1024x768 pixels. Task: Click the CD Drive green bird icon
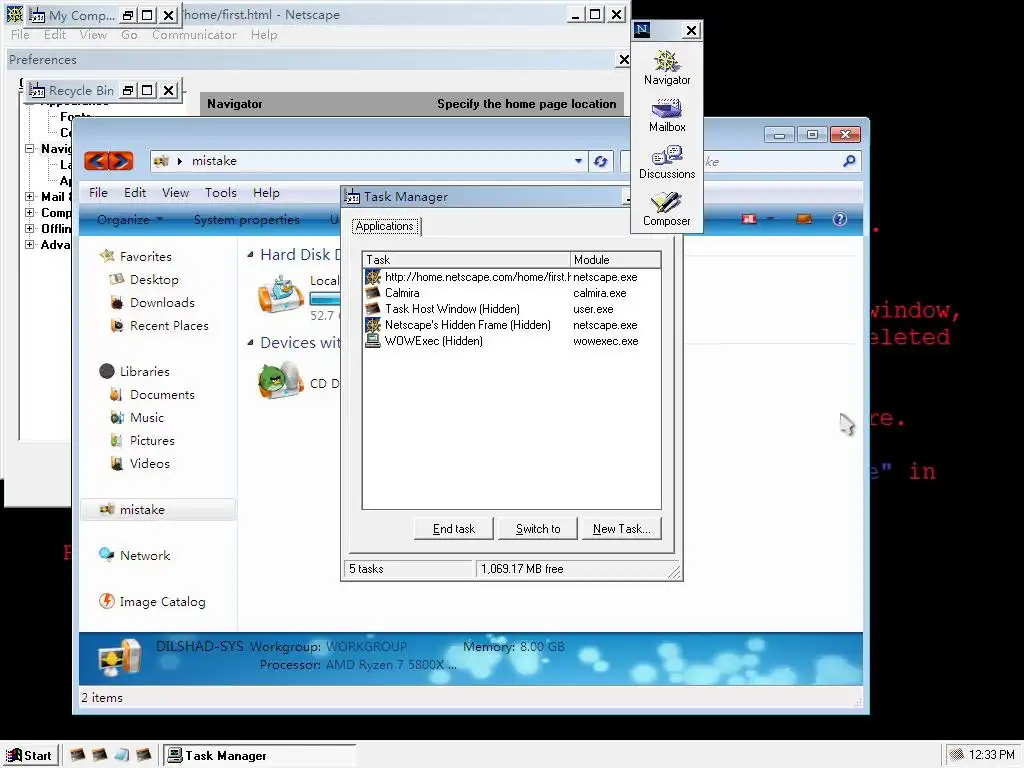point(281,380)
